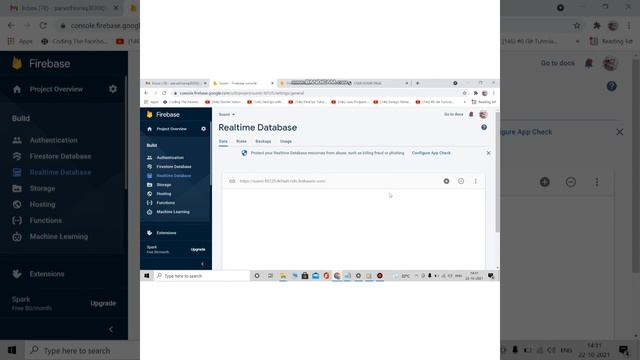This screenshot has height=360, width=640.
Task: Go back in the center window browser
Action: [146, 93]
